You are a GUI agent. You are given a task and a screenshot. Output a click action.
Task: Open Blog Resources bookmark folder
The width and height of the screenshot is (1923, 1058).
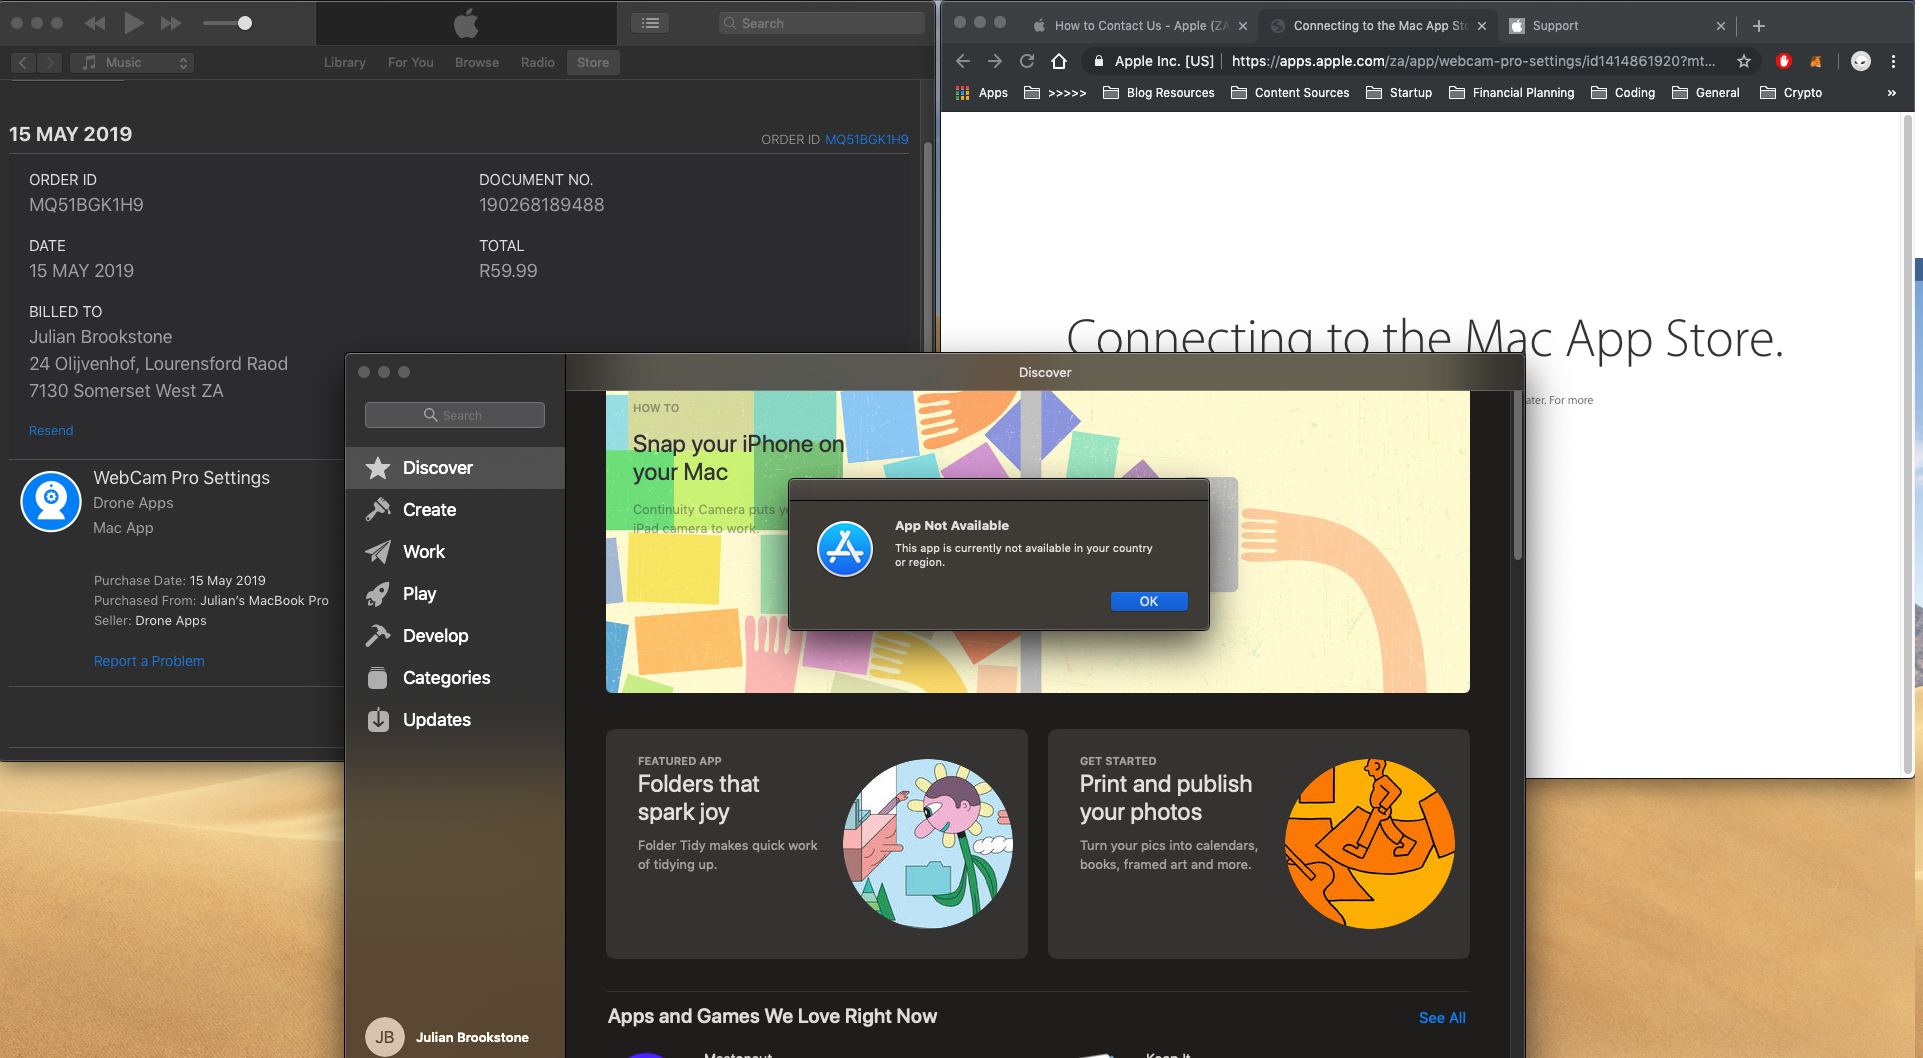point(1159,93)
